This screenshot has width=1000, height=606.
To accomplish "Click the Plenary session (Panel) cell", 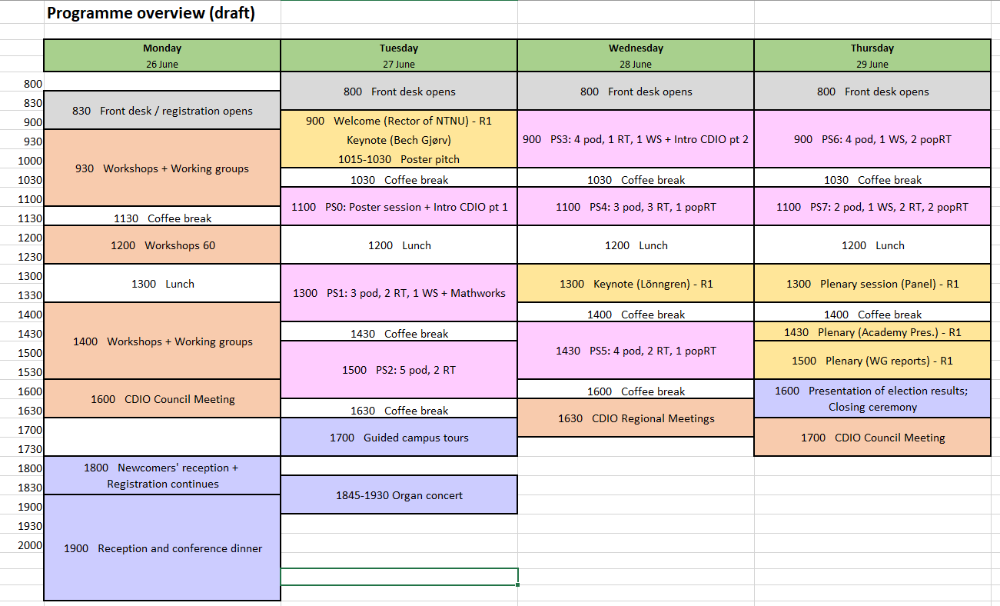I will [x=871, y=284].
